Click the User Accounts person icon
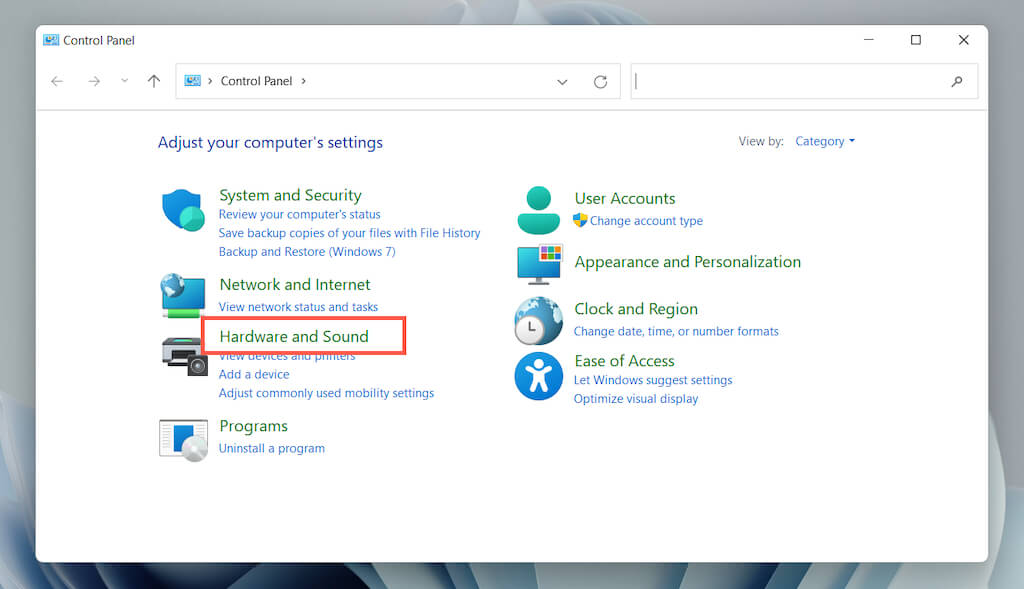 click(x=538, y=210)
